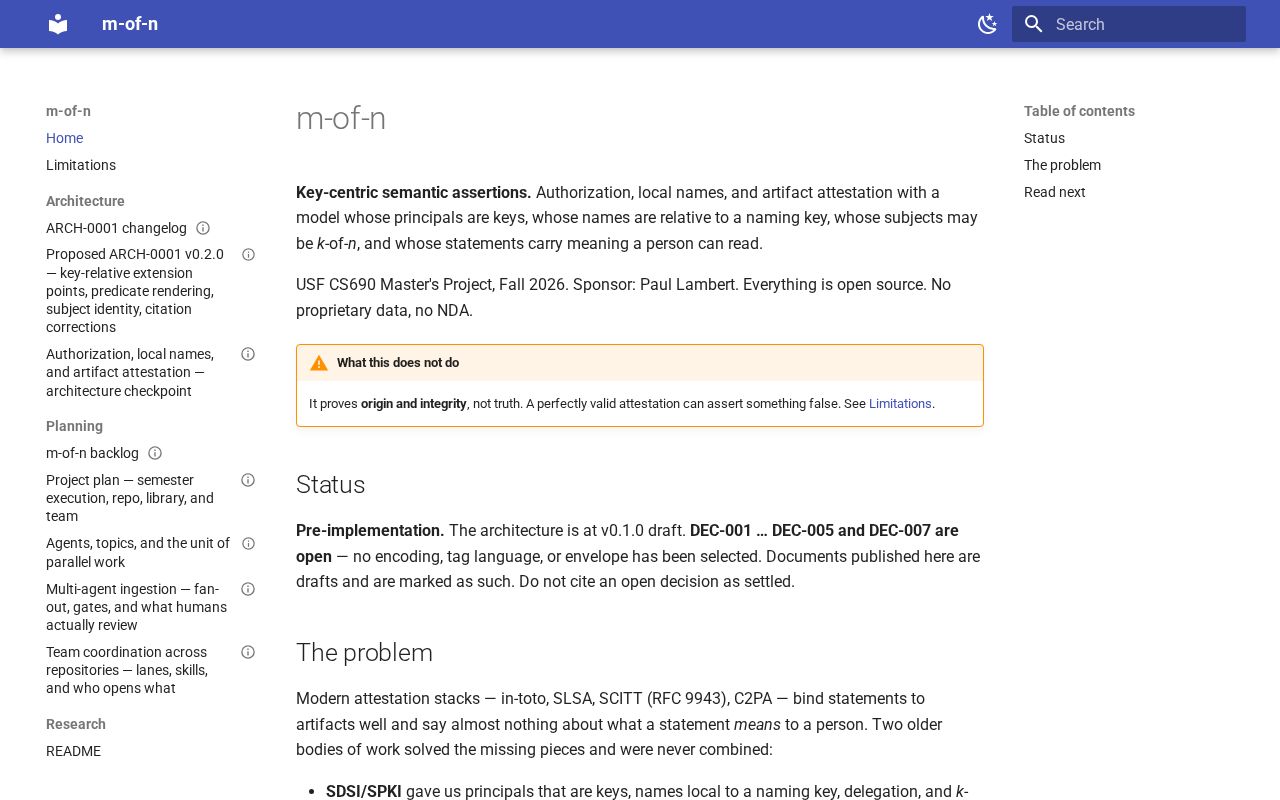Screen dimensions: 1280x800
Task: Open Multi-agent ingestion page
Action: (x=136, y=607)
